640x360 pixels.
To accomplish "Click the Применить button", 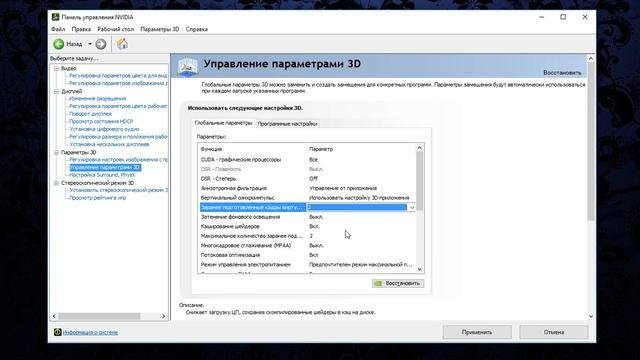I will pos(477,332).
